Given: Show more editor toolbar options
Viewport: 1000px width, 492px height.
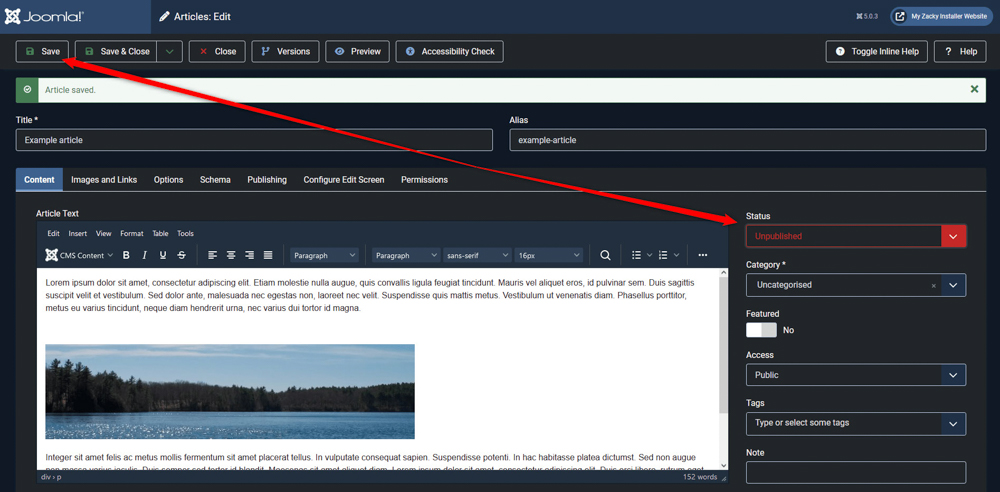Looking at the screenshot, I should (x=703, y=255).
